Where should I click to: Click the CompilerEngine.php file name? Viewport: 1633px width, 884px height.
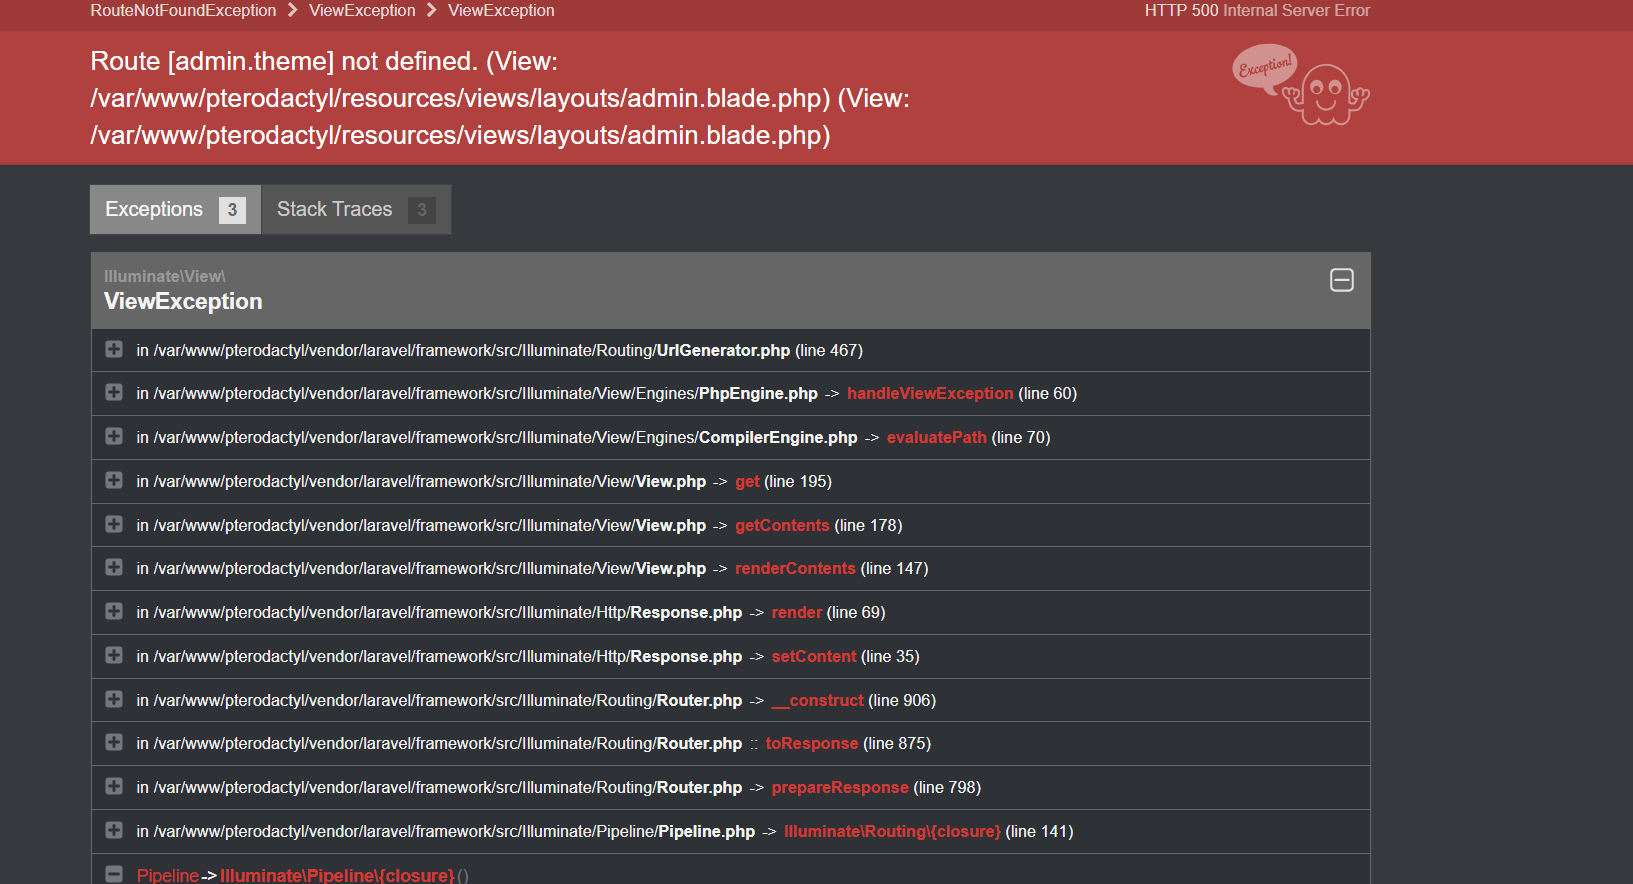pos(778,437)
